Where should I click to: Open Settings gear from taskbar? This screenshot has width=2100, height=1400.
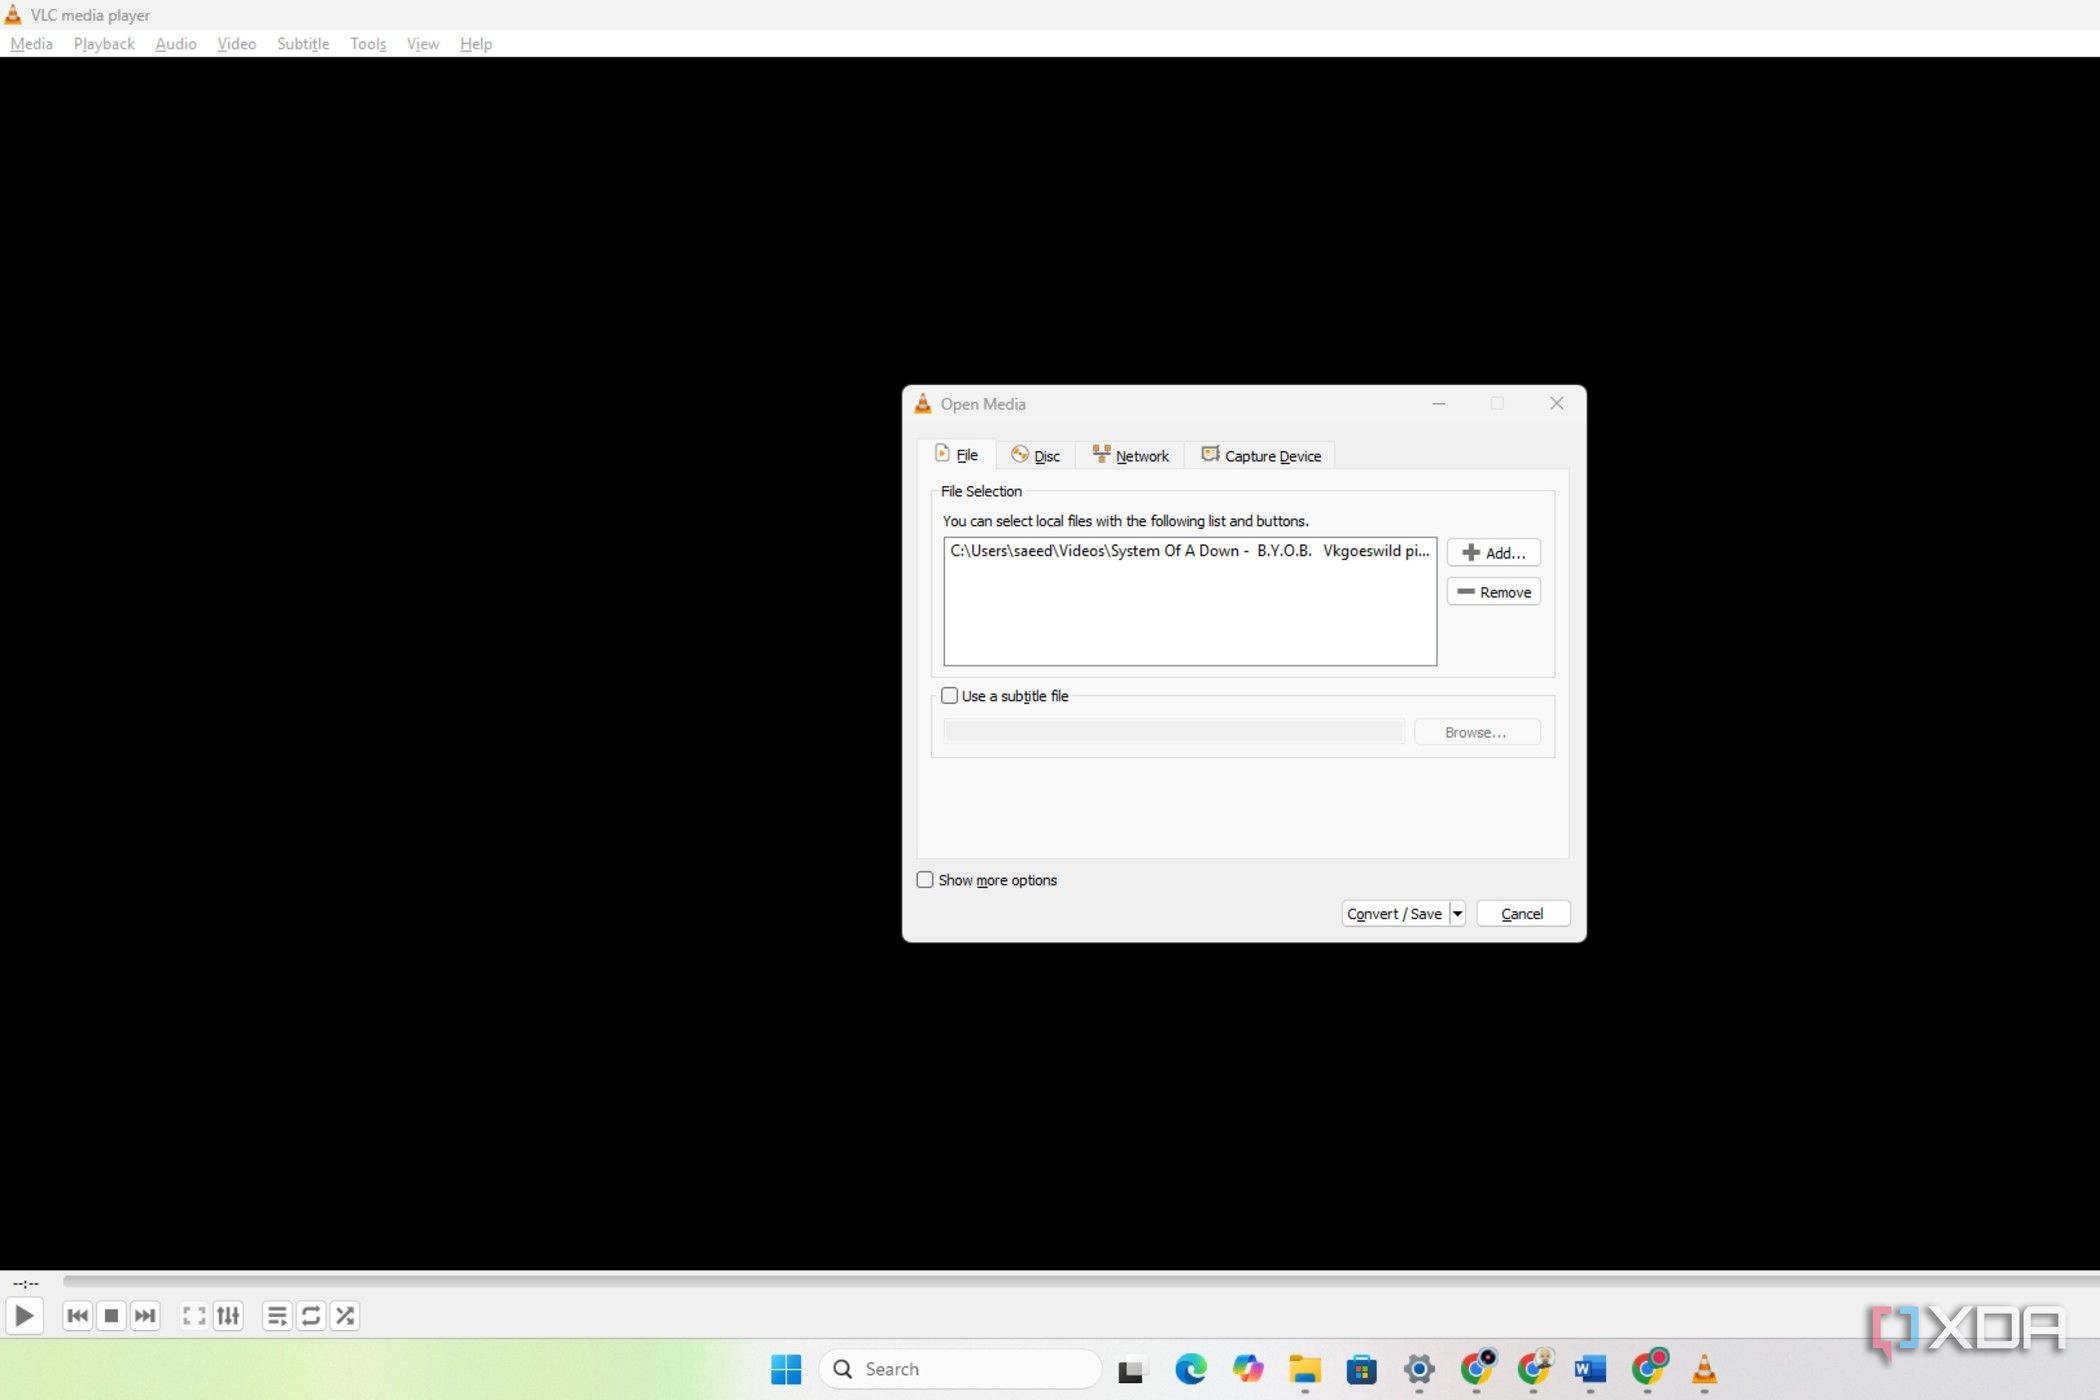pyautogui.click(x=1419, y=1369)
